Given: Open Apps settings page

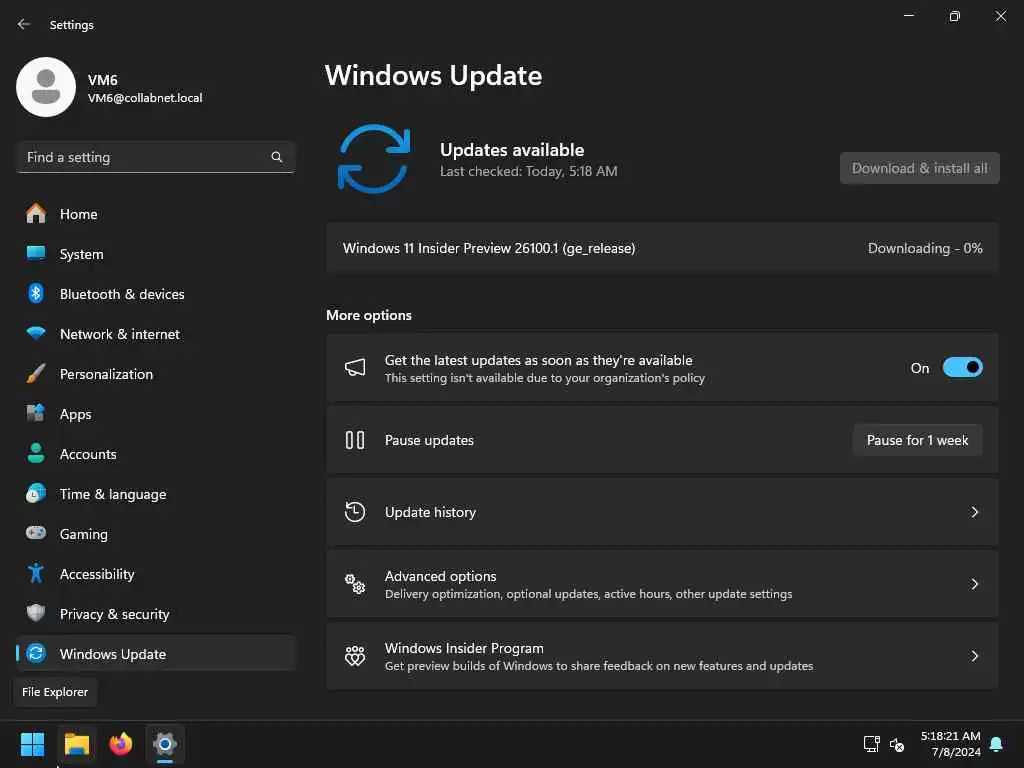Looking at the screenshot, I should tap(155, 413).
